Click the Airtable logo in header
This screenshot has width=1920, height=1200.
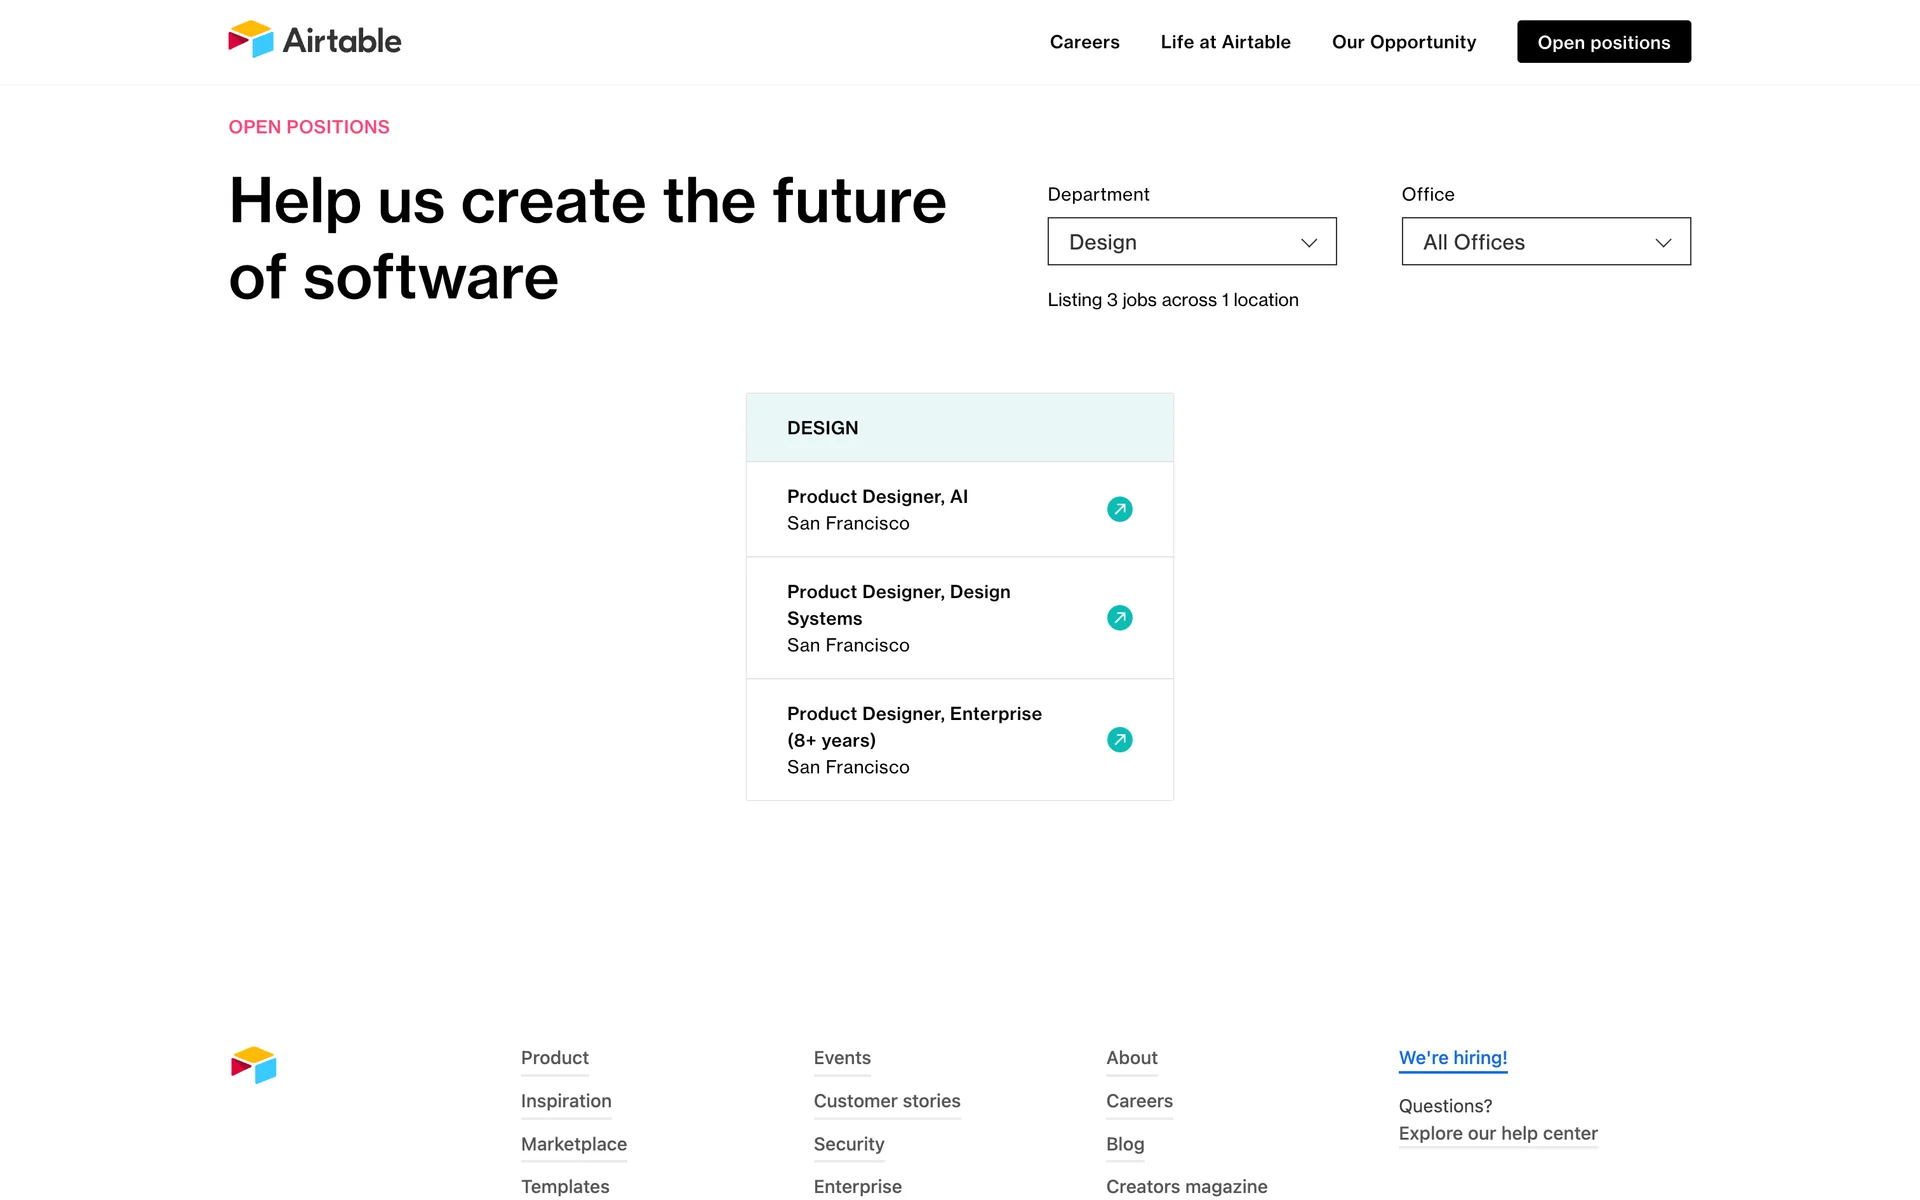click(x=314, y=40)
